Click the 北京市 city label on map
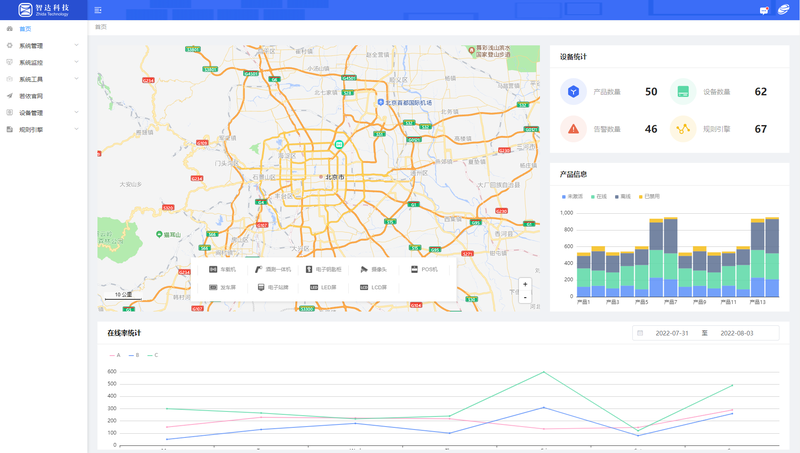Screen dimensions: 800x453 [x=335, y=177]
